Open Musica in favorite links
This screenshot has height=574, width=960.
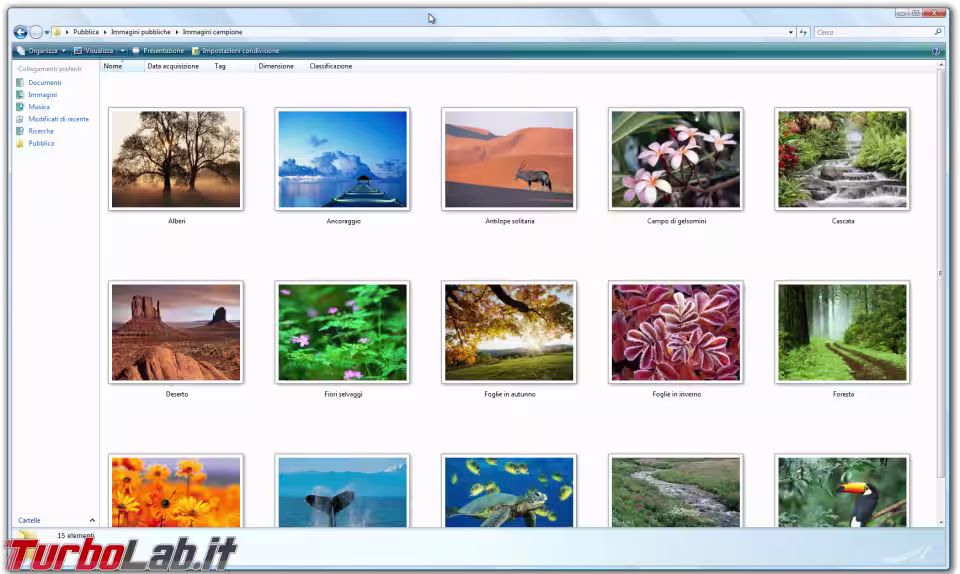point(39,107)
